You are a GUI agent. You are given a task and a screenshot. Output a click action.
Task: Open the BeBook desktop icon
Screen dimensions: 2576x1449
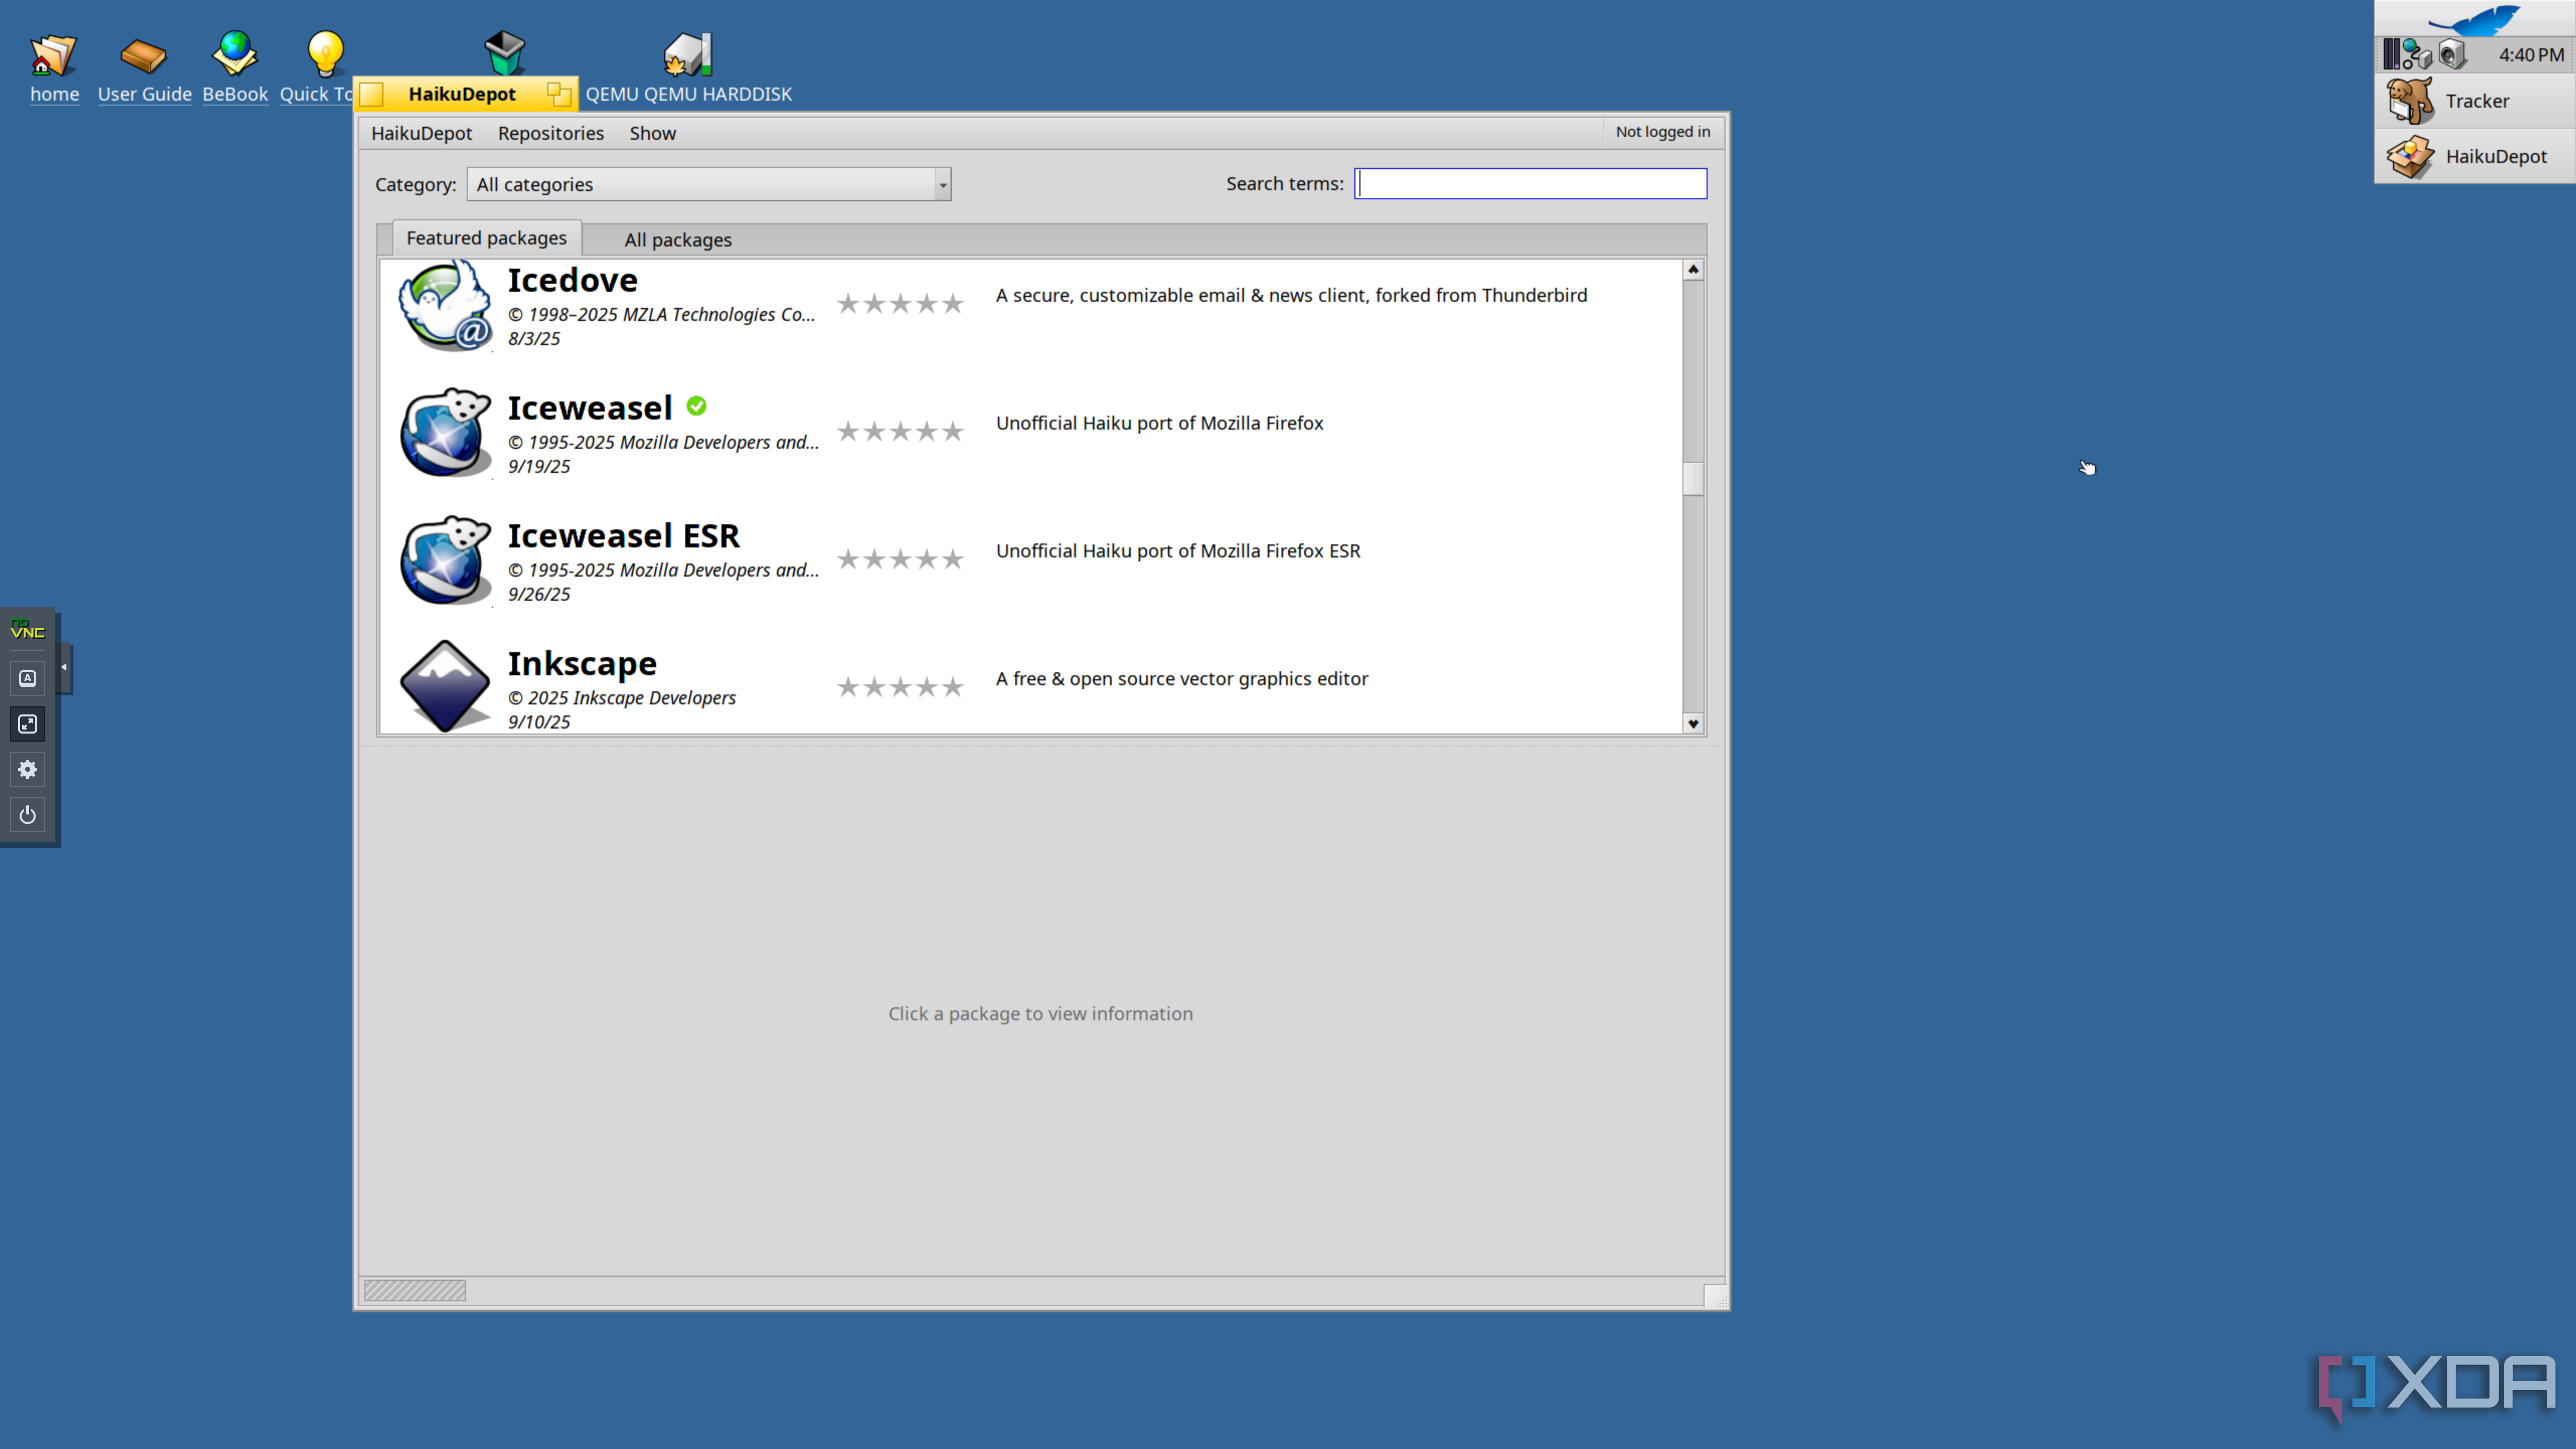[235, 54]
